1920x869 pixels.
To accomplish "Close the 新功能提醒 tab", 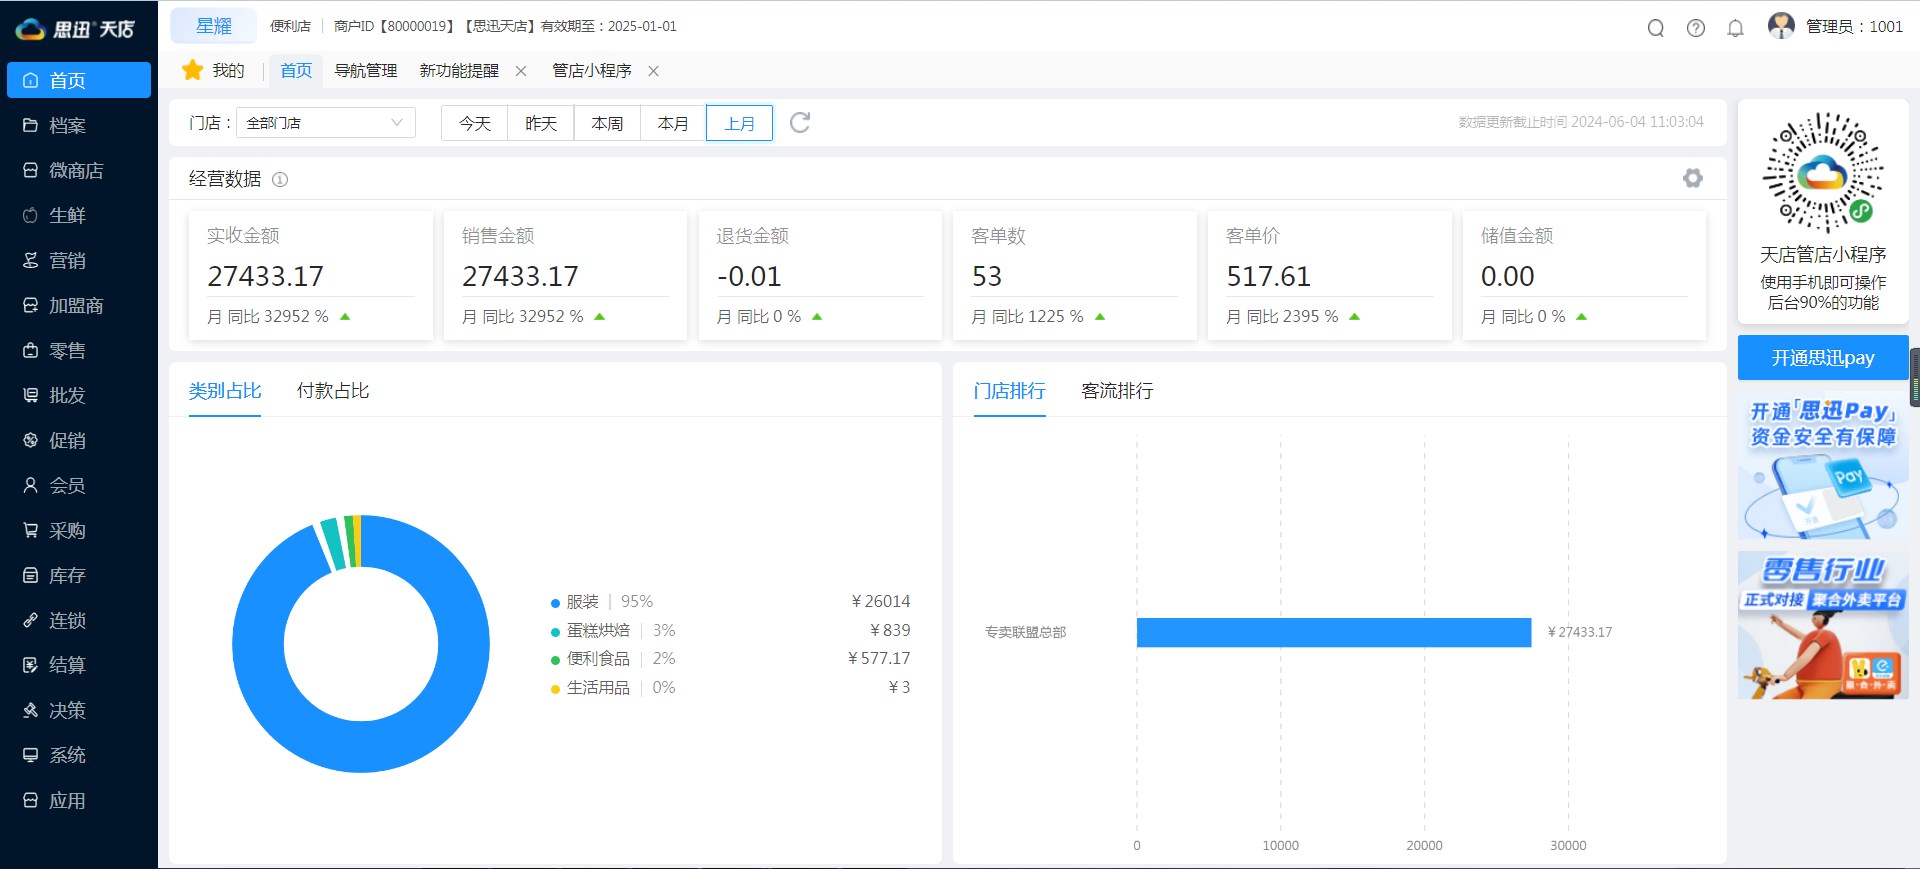I will pyautogui.click(x=521, y=71).
